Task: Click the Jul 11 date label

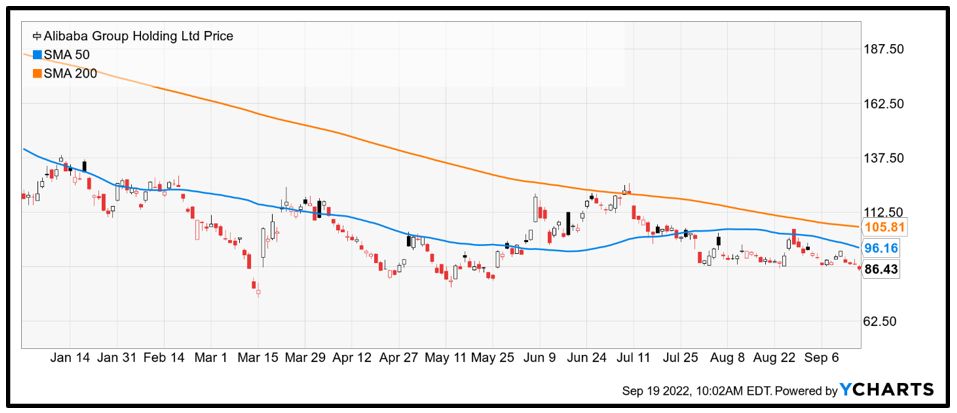Action: click(x=634, y=357)
